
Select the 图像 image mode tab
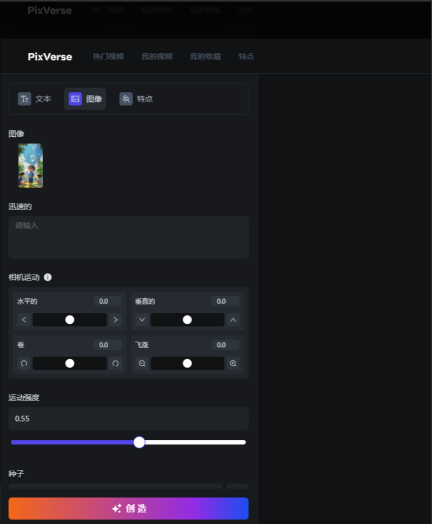(x=85, y=99)
